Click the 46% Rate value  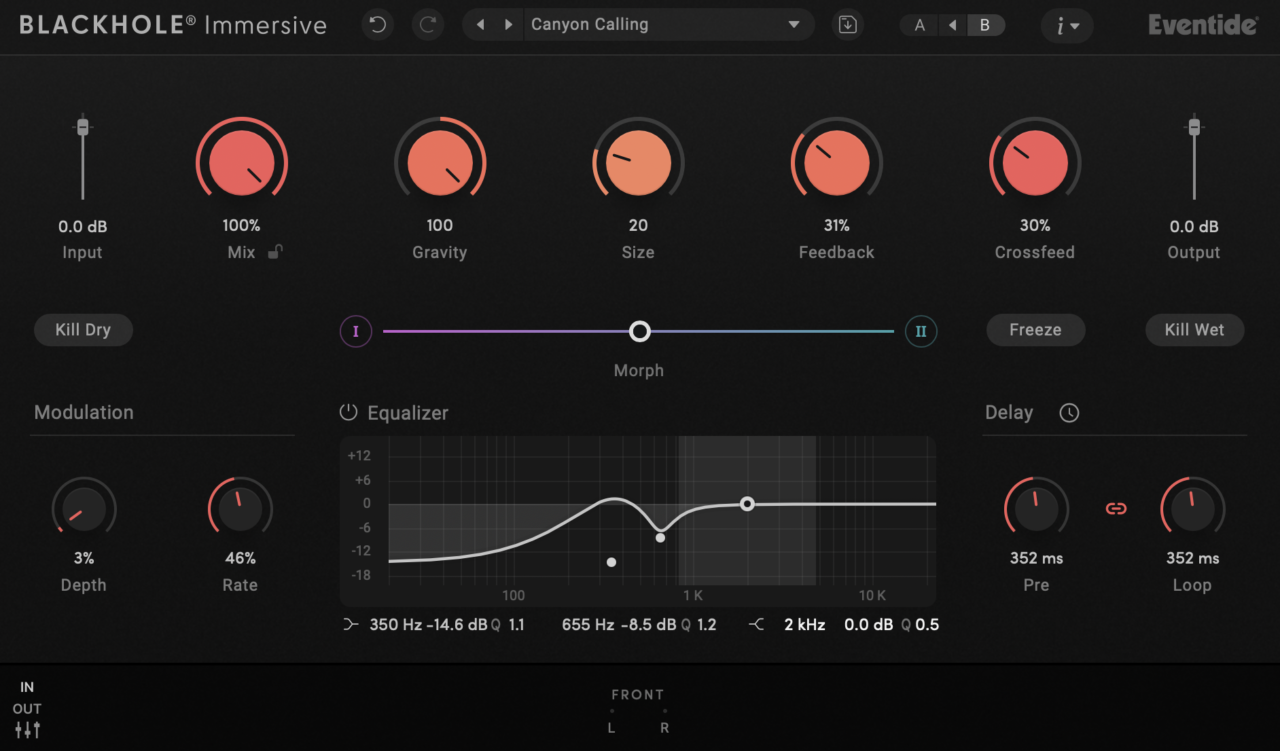tap(240, 558)
